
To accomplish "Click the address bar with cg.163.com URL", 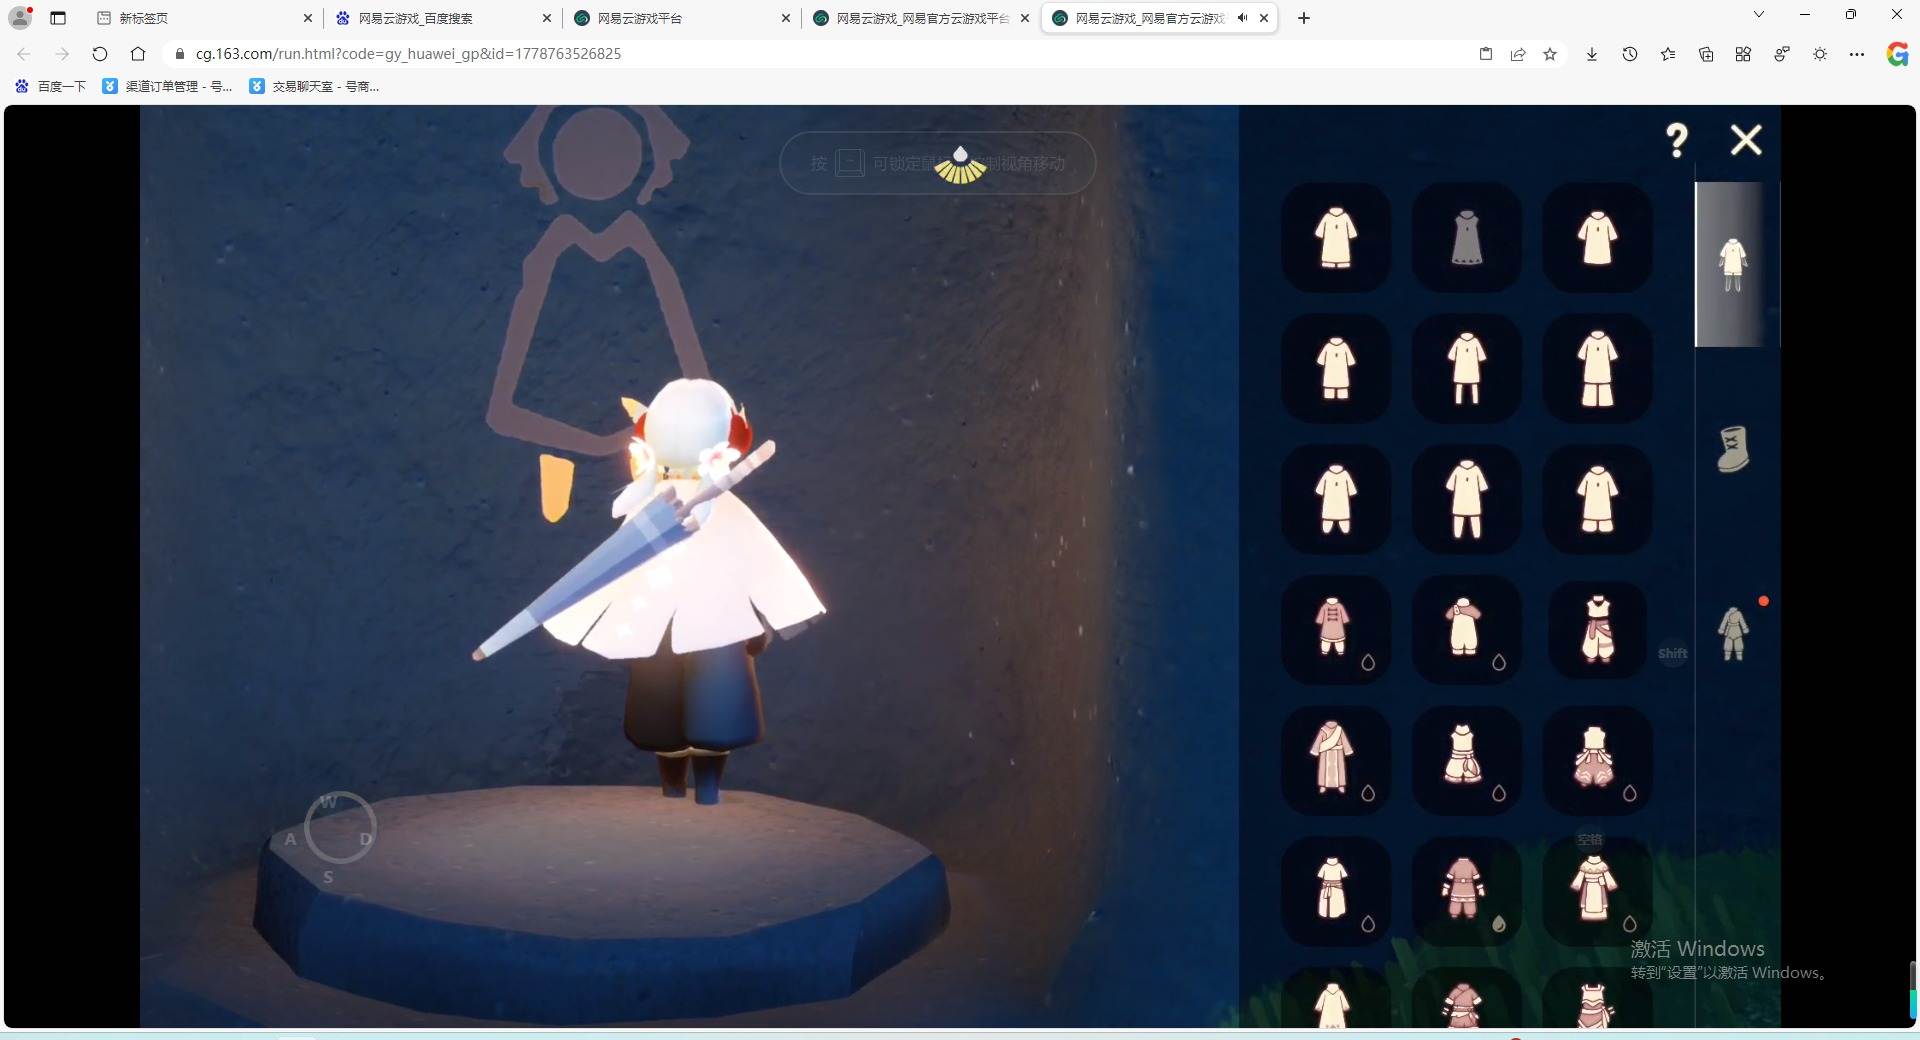I will [815, 54].
